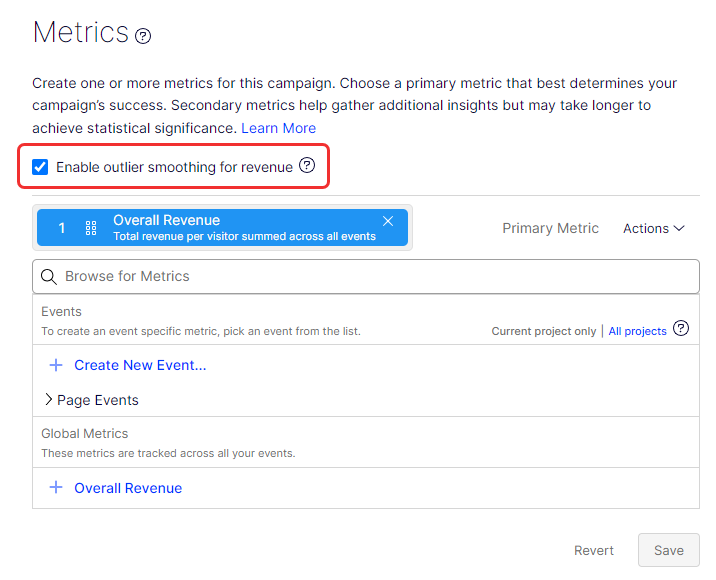Click the plus icon next to Create New Event
This screenshot has width=716, height=580.
56,365
